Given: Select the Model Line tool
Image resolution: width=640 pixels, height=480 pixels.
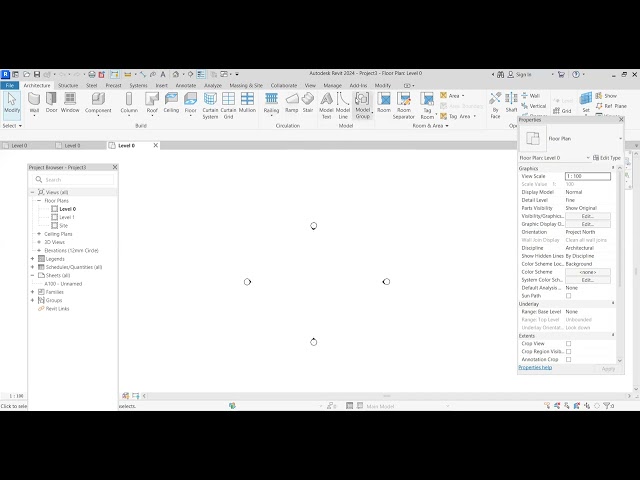Looking at the screenshot, I should (343, 105).
